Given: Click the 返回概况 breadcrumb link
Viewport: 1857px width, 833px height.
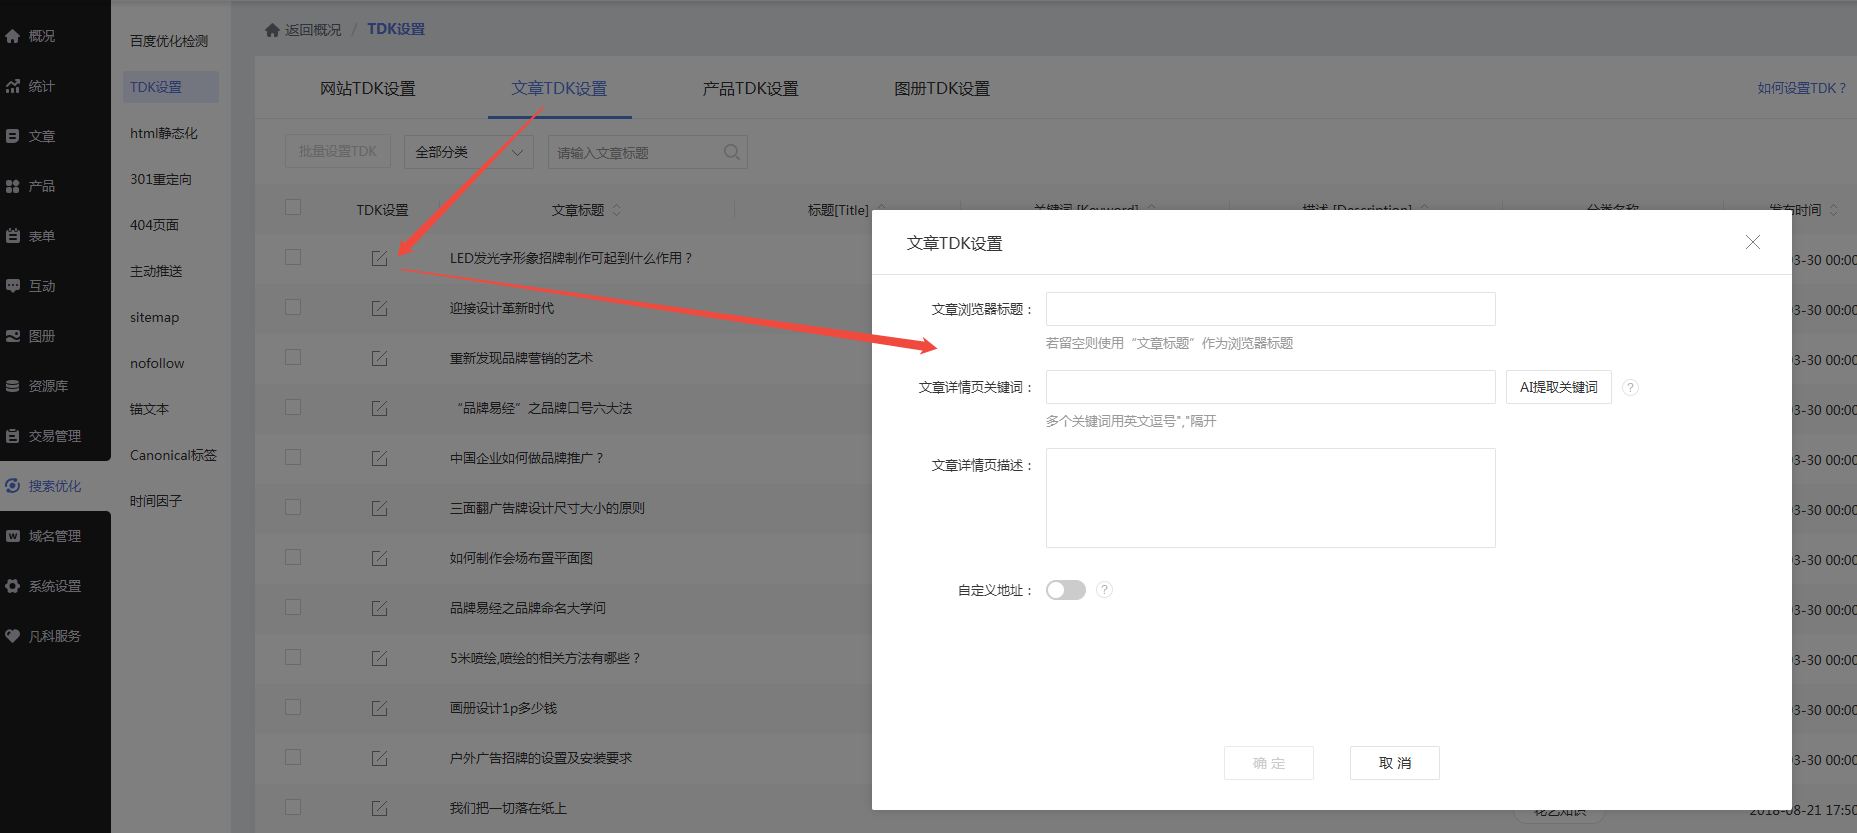Looking at the screenshot, I should pyautogui.click(x=313, y=30).
